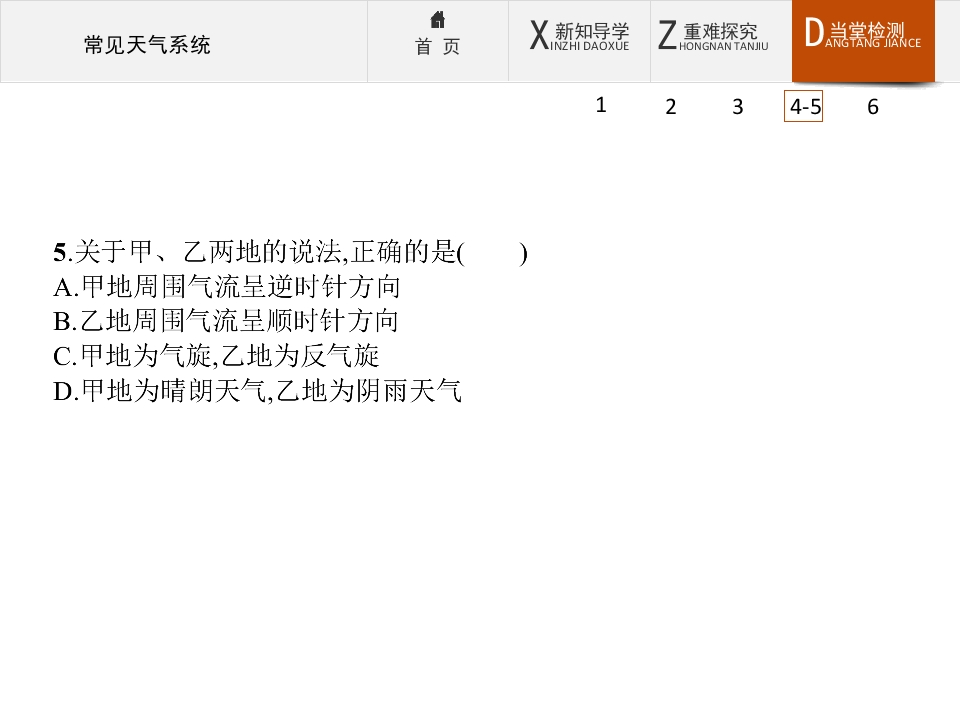Click the blank answer parentheses in question 5
Viewport: 960px width, 720px height.
coord(493,252)
